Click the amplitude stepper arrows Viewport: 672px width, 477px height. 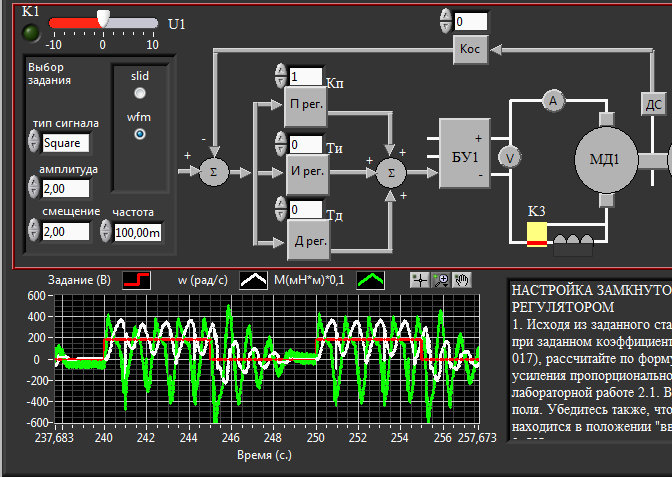(x=34, y=187)
